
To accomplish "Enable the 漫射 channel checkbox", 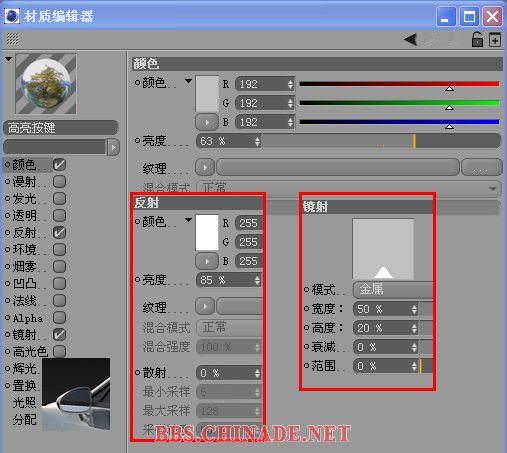I will tap(59, 182).
